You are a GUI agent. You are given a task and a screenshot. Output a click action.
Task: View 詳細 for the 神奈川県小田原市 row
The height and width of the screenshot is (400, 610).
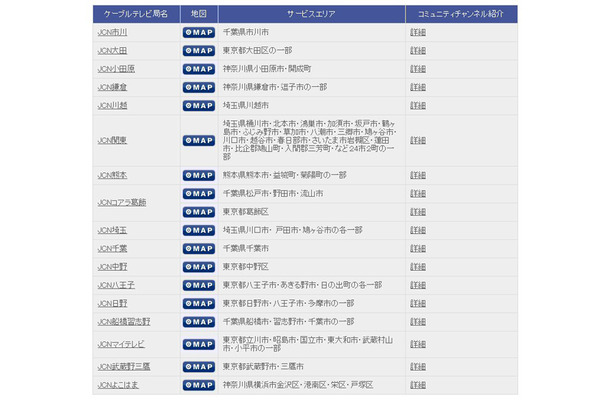pyautogui.click(x=418, y=69)
